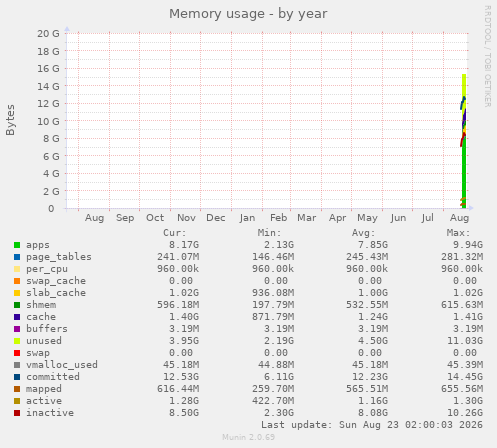This screenshot has height=448, width=497.
Task: Click the cache dark purple swatch
Action: coord(17,317)
